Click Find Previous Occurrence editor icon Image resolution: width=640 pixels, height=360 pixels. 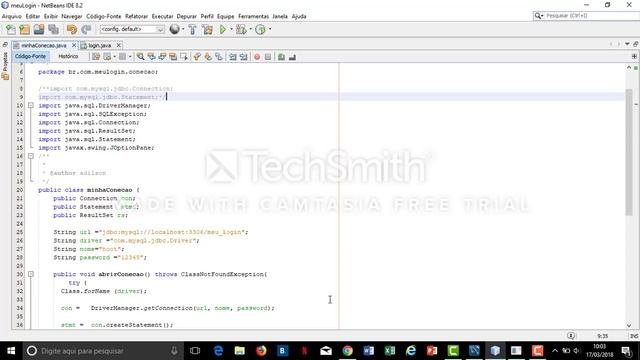[x=151, y=57]
